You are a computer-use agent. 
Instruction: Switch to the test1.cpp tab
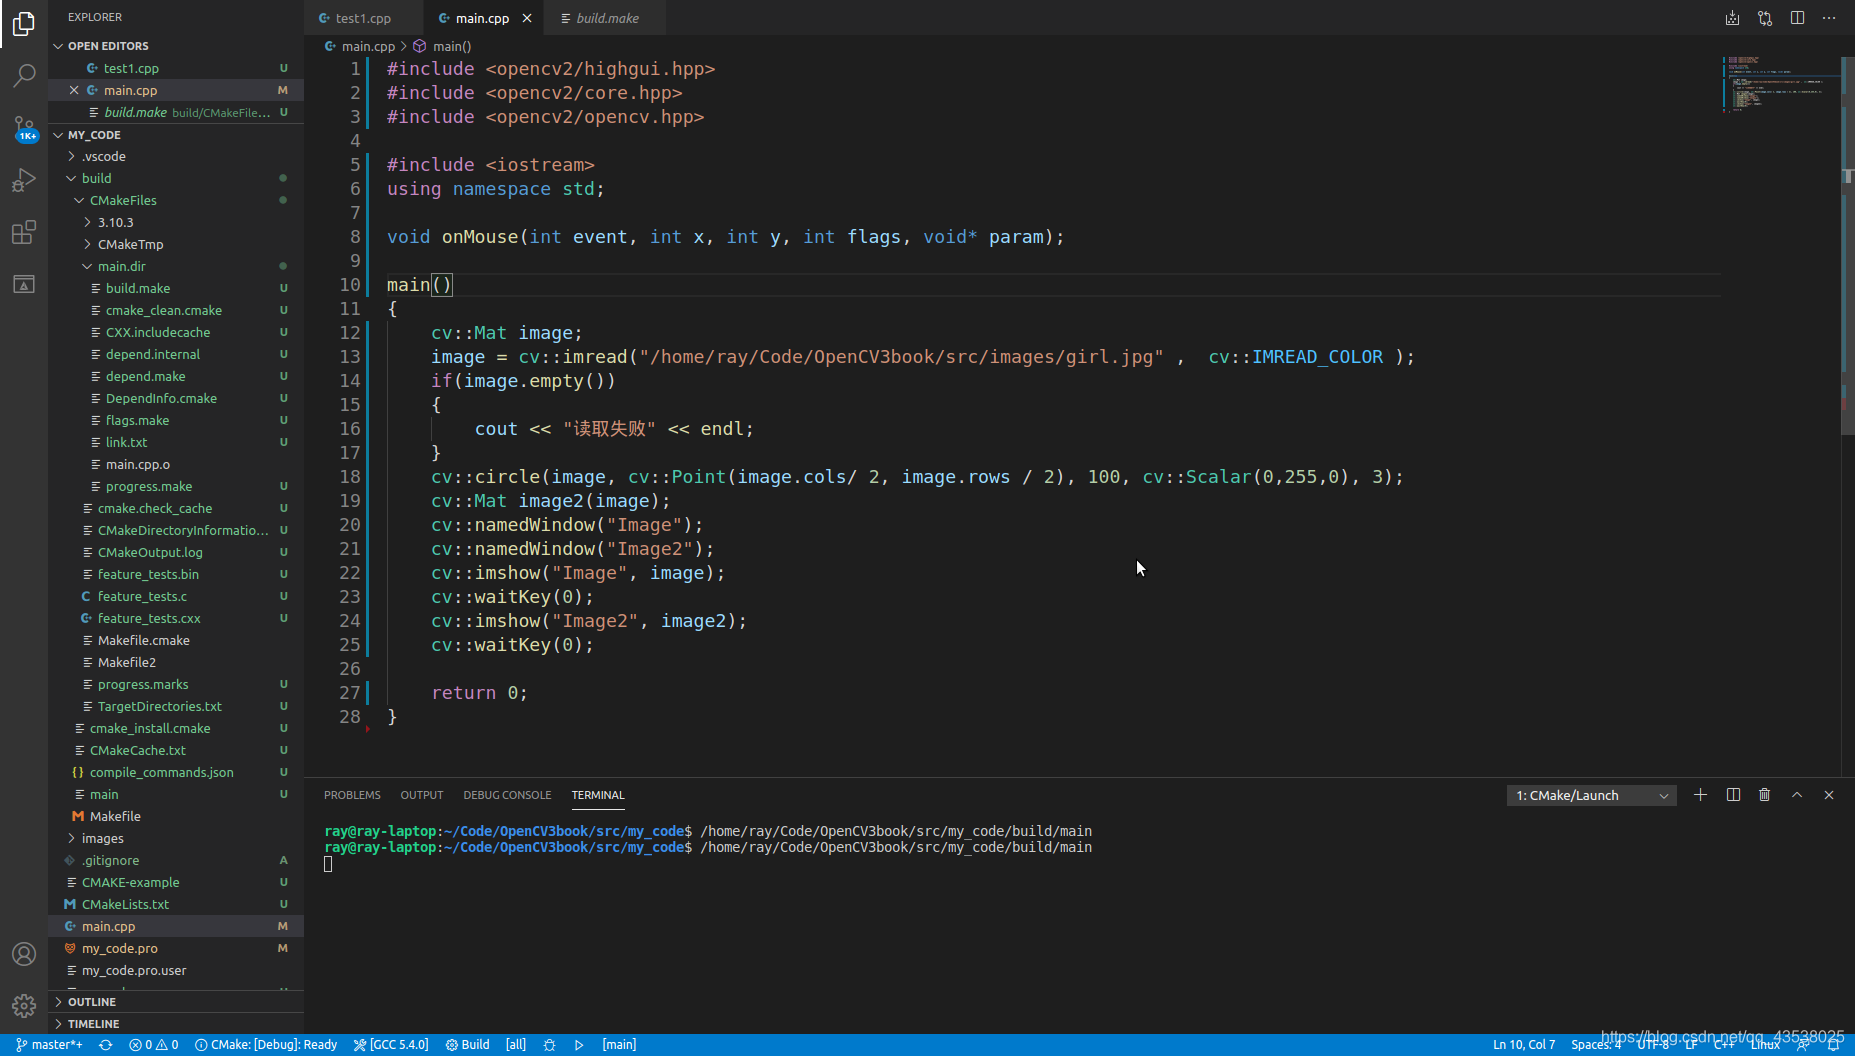(x=363, y=18)
